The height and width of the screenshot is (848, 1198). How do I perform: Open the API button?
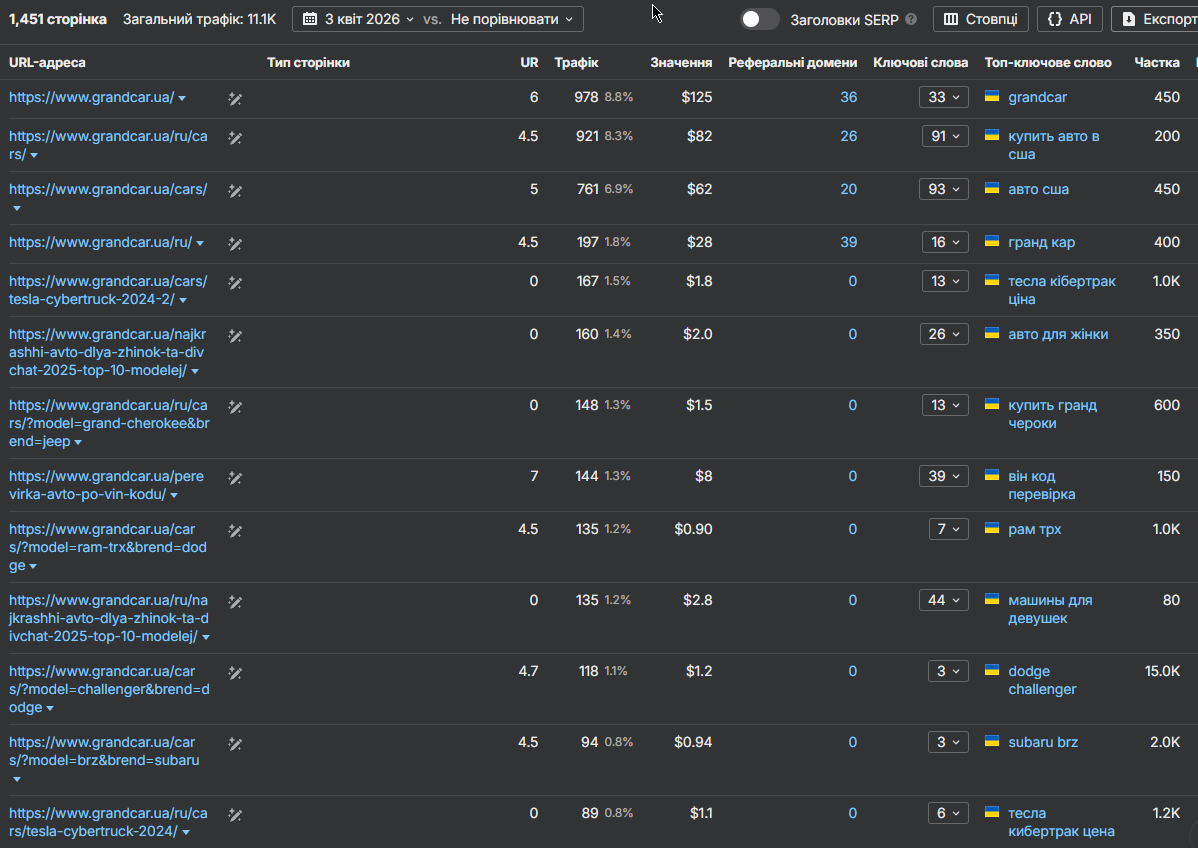(x=1070, y=19)
